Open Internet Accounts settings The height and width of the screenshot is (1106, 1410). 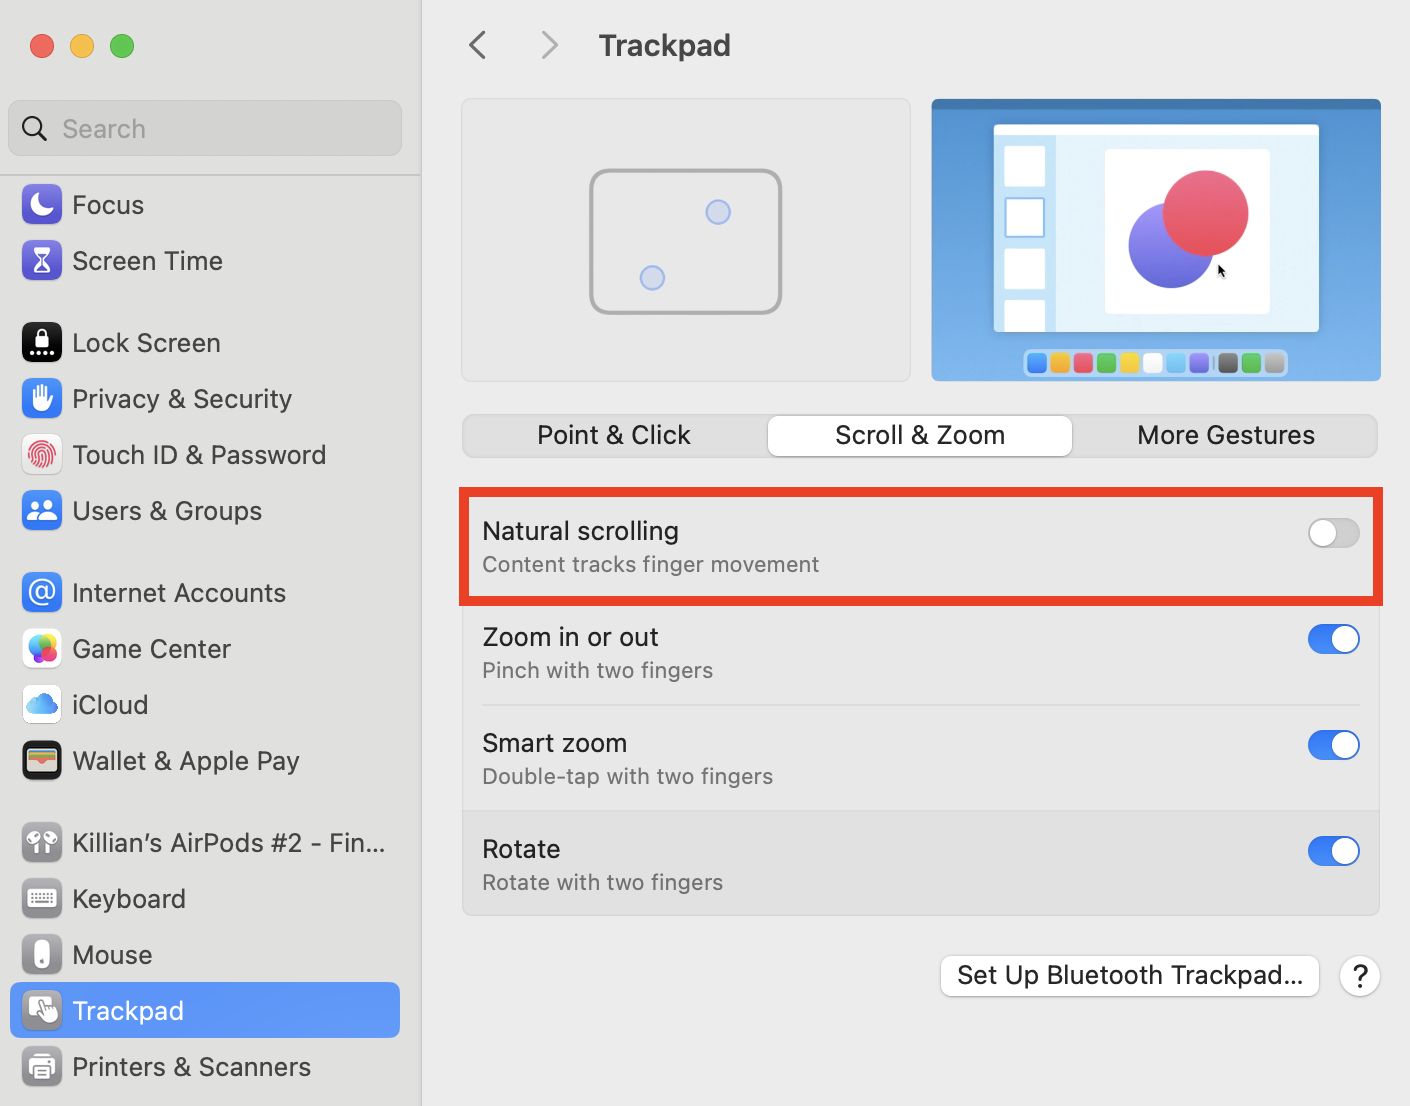41,592
